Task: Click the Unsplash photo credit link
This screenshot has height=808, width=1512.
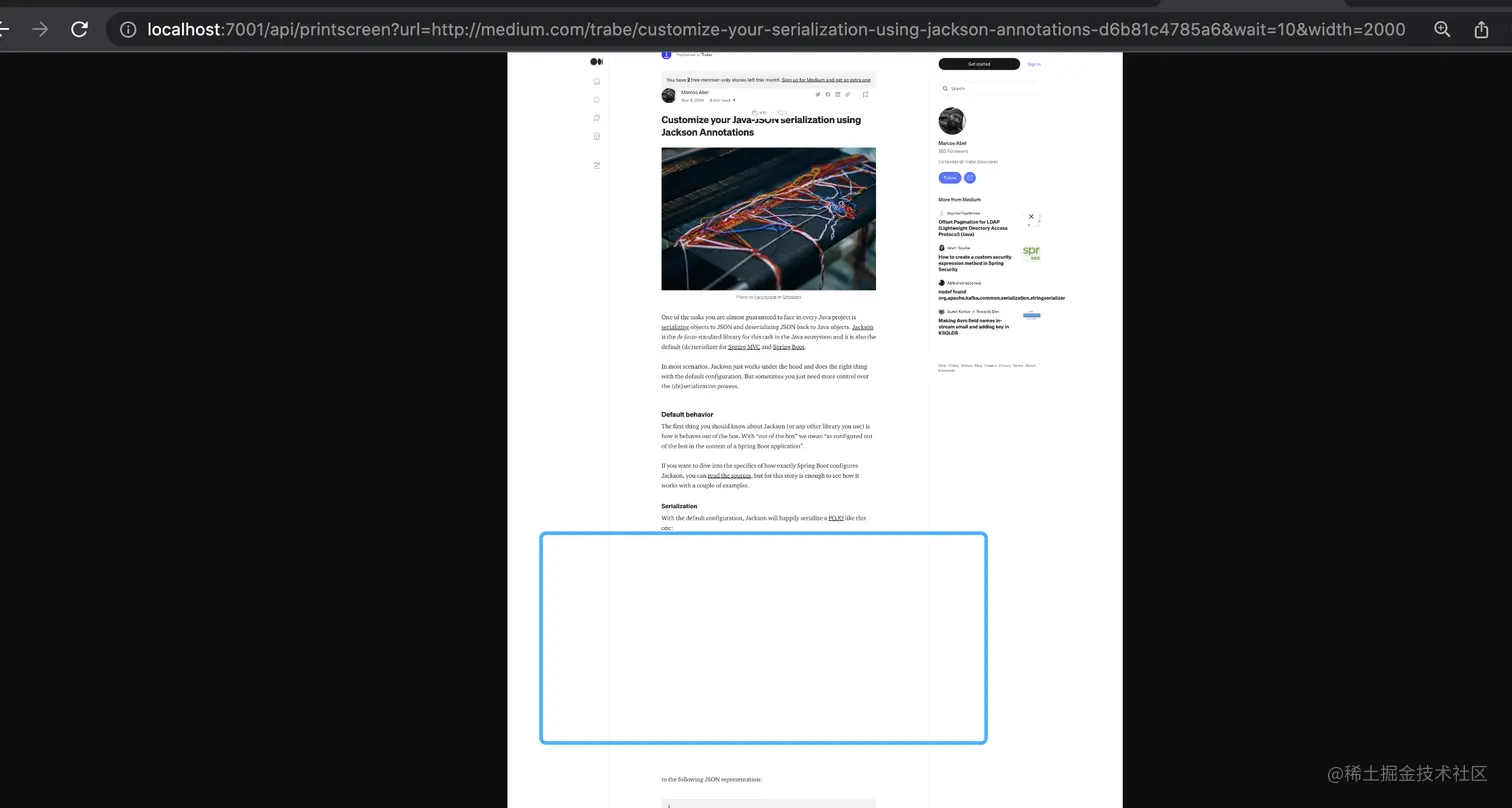Action: click(x=792, y=297)
